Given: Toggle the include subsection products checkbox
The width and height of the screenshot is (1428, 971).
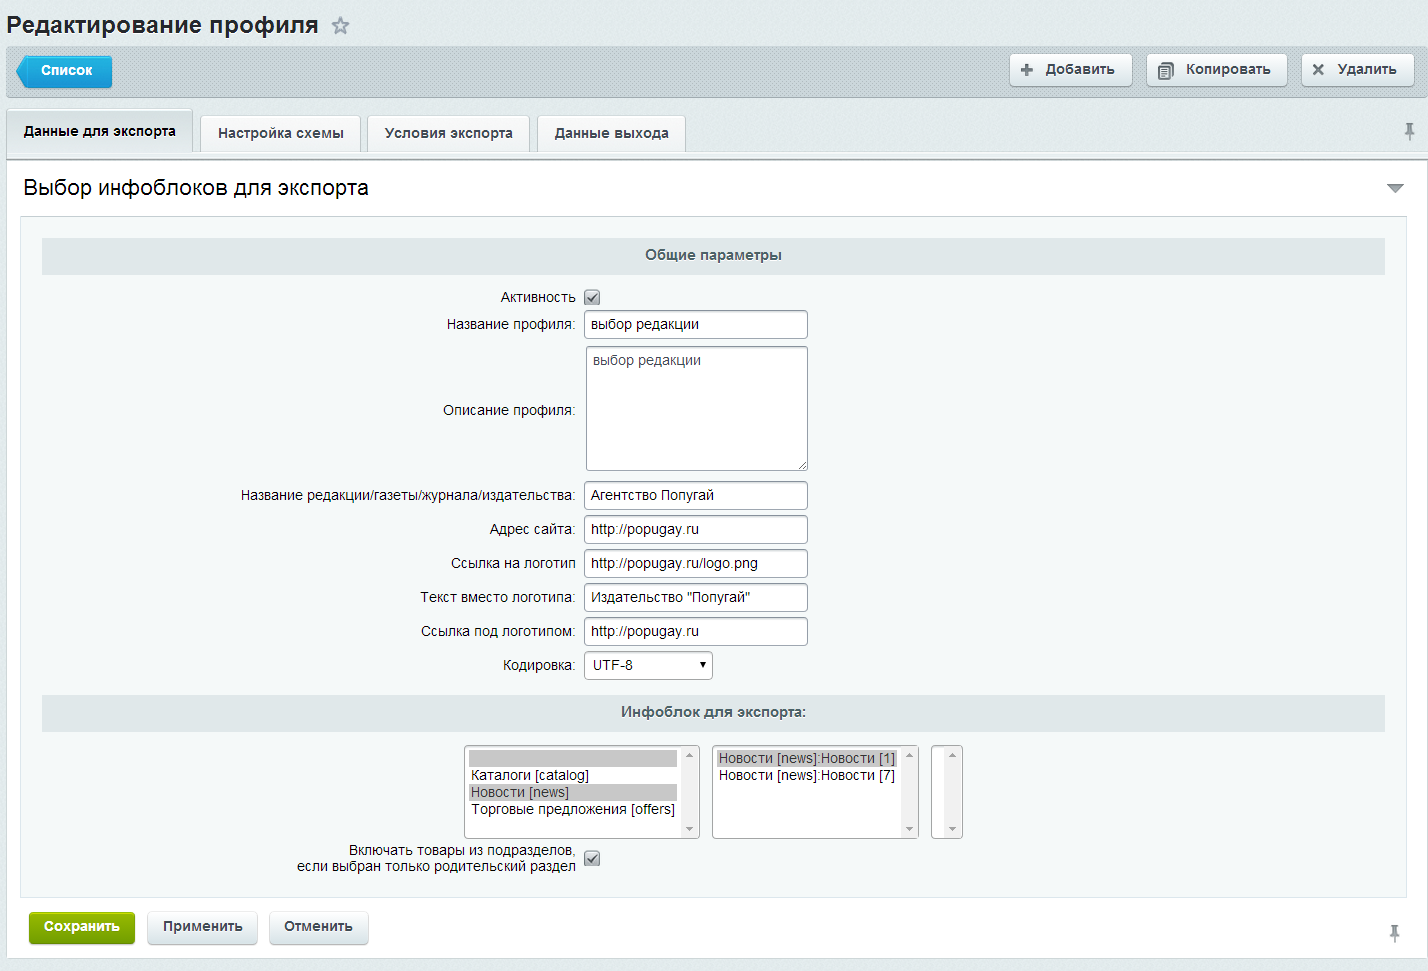Looking at the screenshot, I should [x=592, y=859].
